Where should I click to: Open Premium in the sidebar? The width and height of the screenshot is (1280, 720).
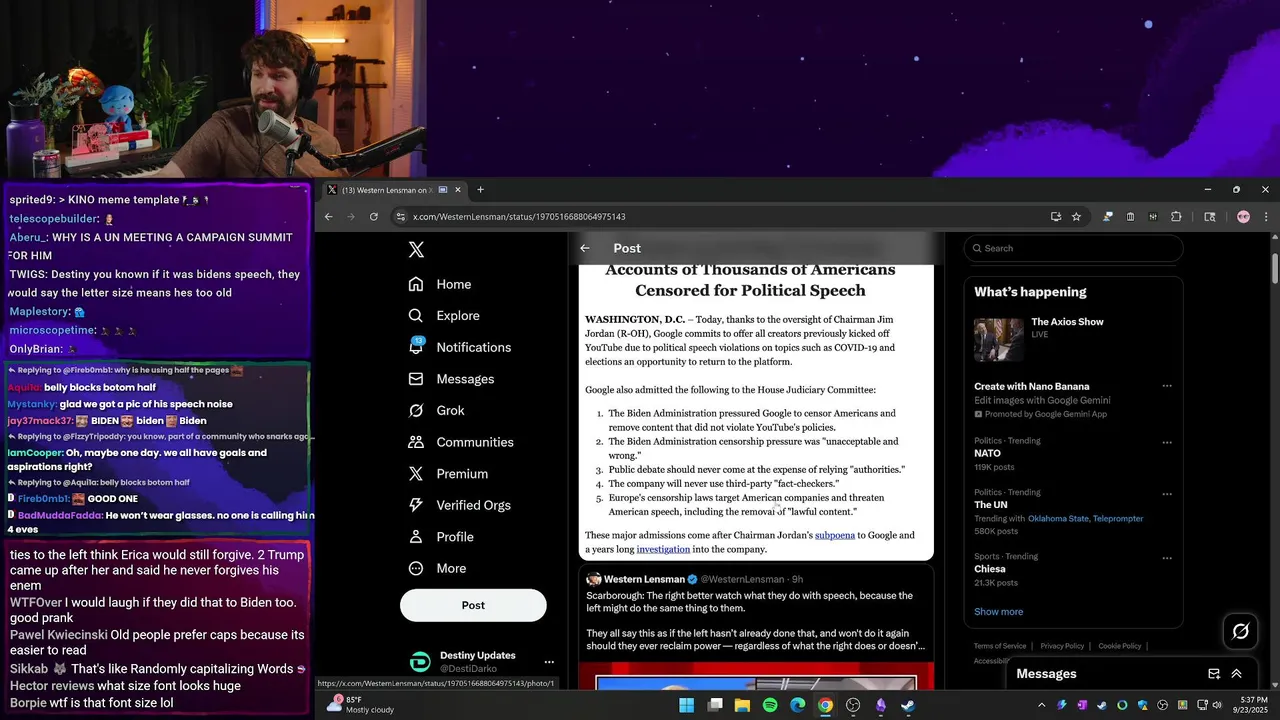[x=448, y=474]
